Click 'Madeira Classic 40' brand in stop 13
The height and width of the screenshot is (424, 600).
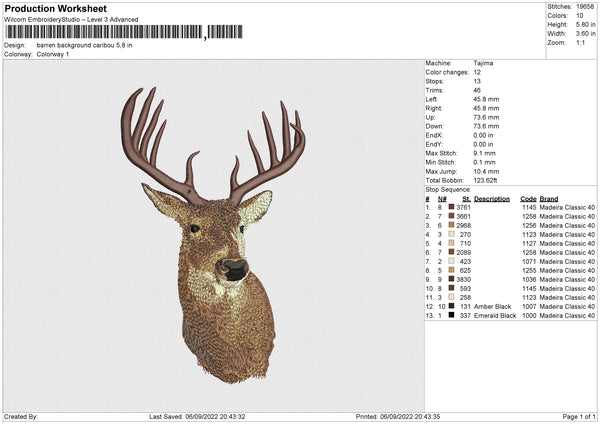pos(567,316)
